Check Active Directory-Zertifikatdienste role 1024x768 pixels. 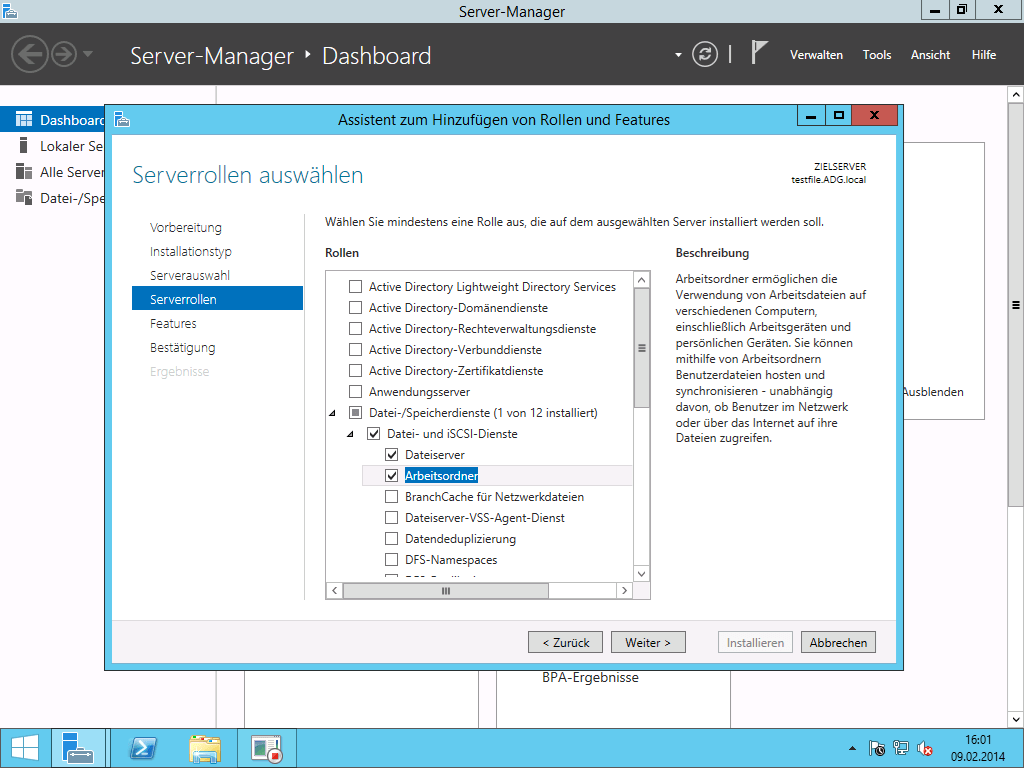click(x=355, y=370)
